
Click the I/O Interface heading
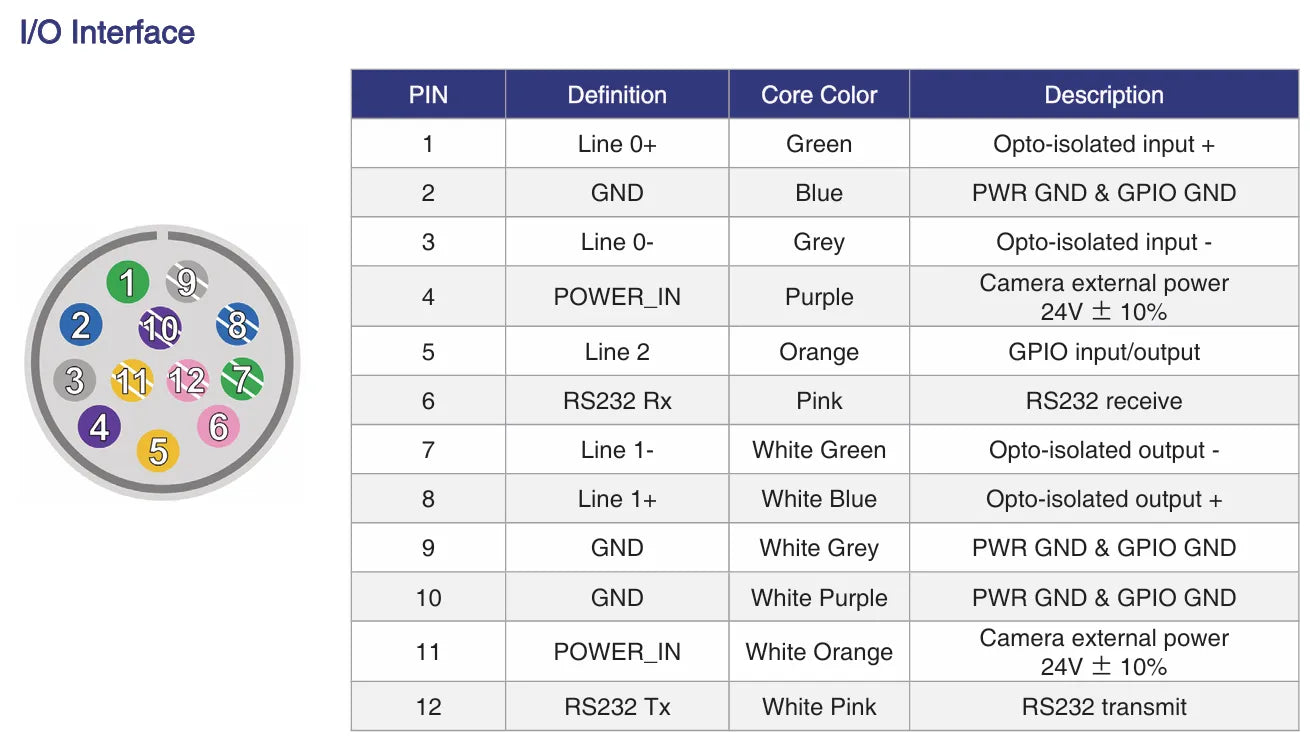coord(108,33)
